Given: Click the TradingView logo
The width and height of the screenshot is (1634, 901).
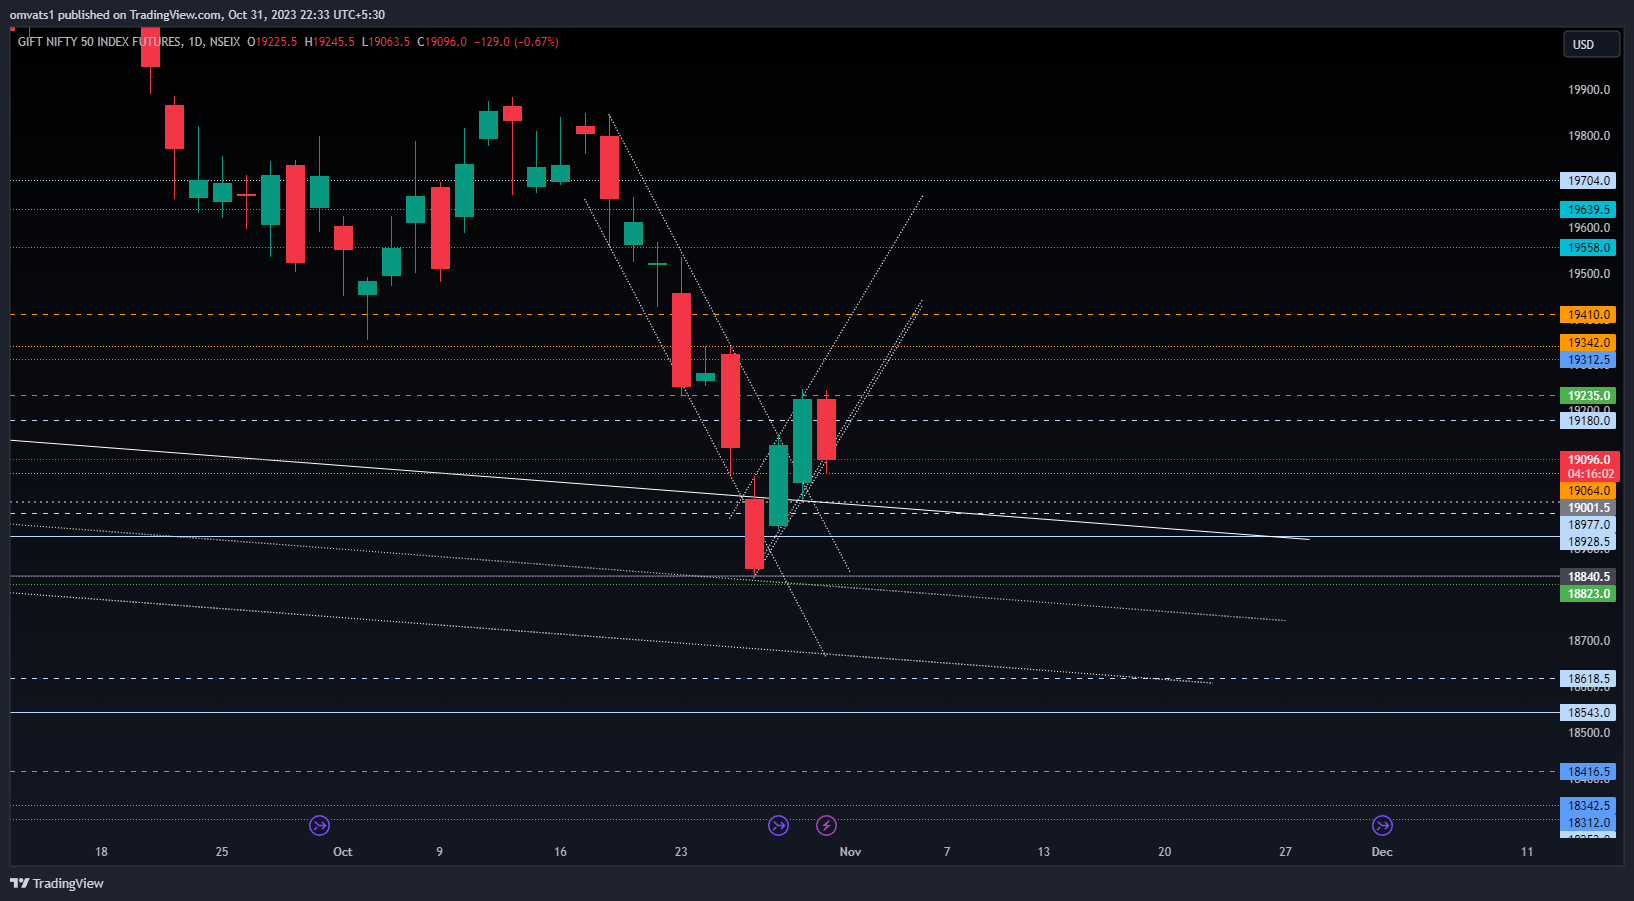Looking at the screenshot, I should point(57,883).
